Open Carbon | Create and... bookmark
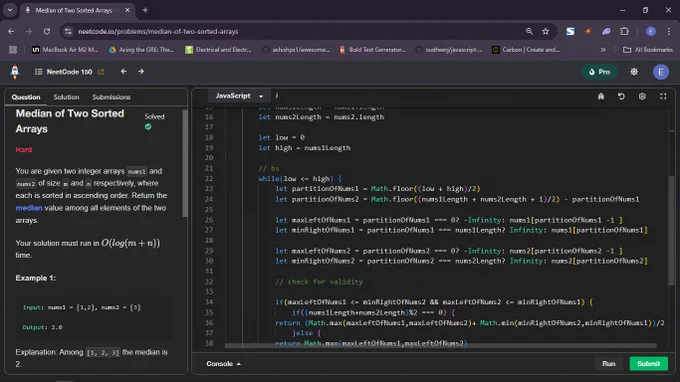The width and height of the screenshot is (680, 382). click(526, 50)
